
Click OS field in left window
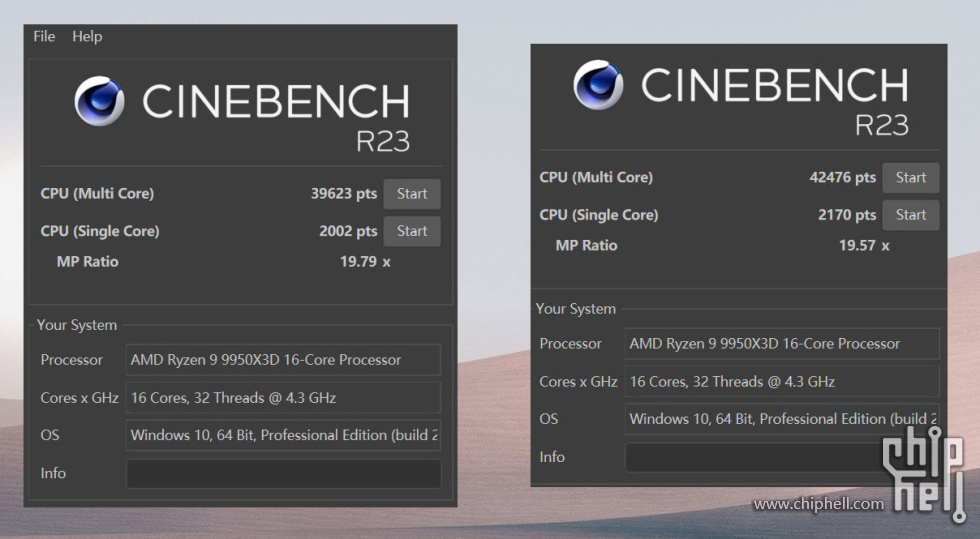(284, 435)
